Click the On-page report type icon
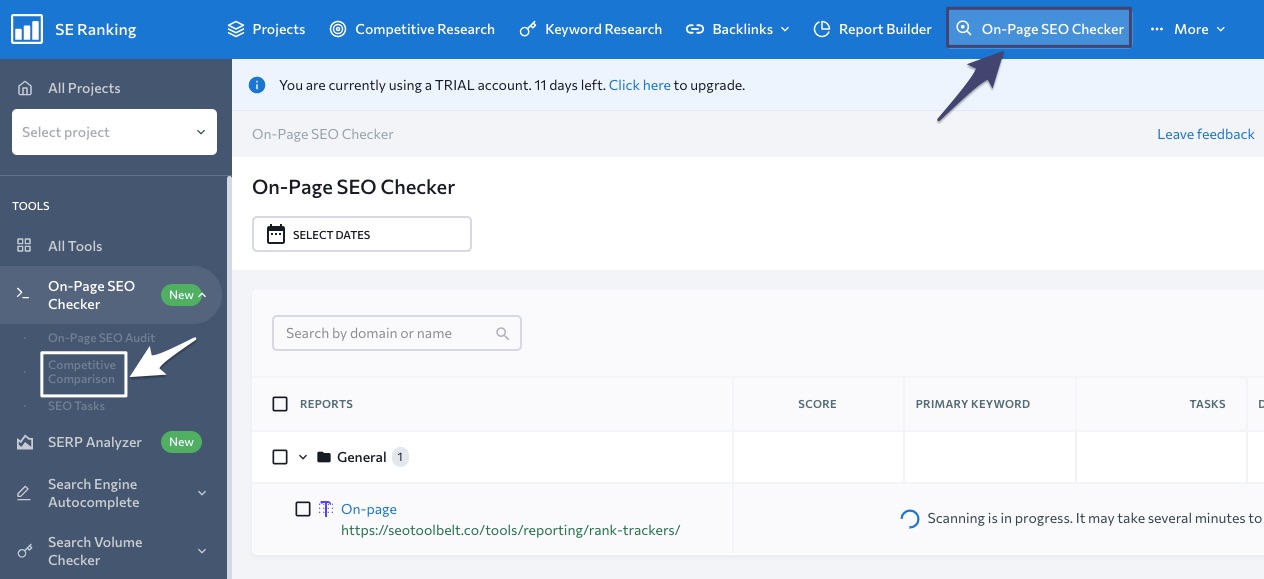The width and height of the screenshot is (1264, 579). (x=326, y=509)
